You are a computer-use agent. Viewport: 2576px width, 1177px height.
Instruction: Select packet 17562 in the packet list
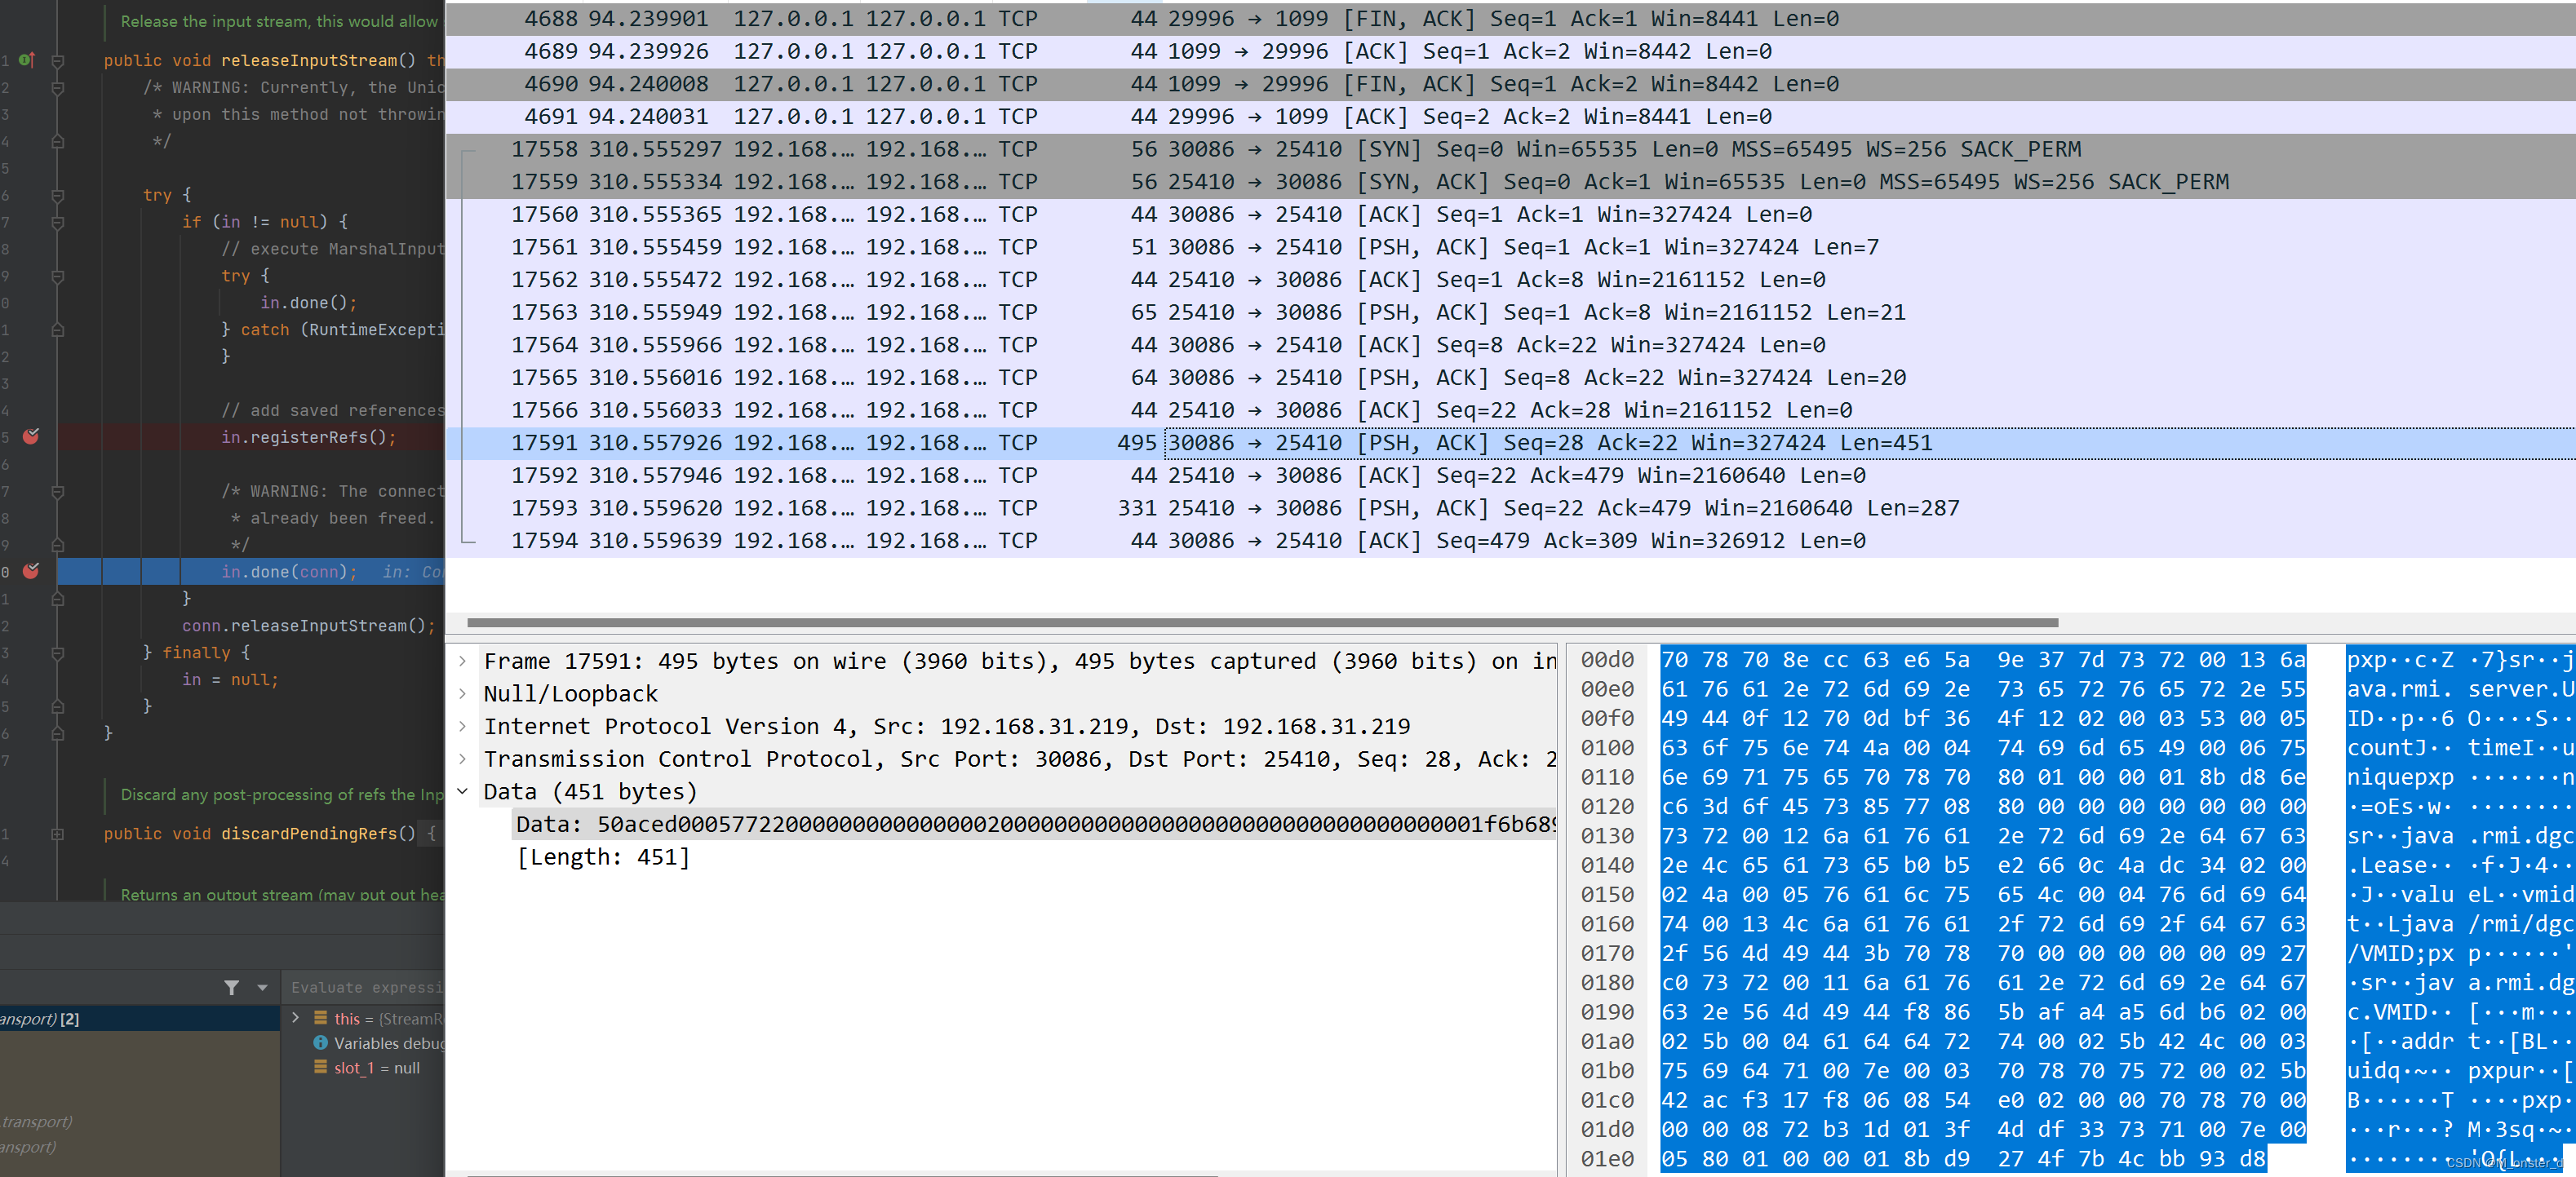point(1510,280)
